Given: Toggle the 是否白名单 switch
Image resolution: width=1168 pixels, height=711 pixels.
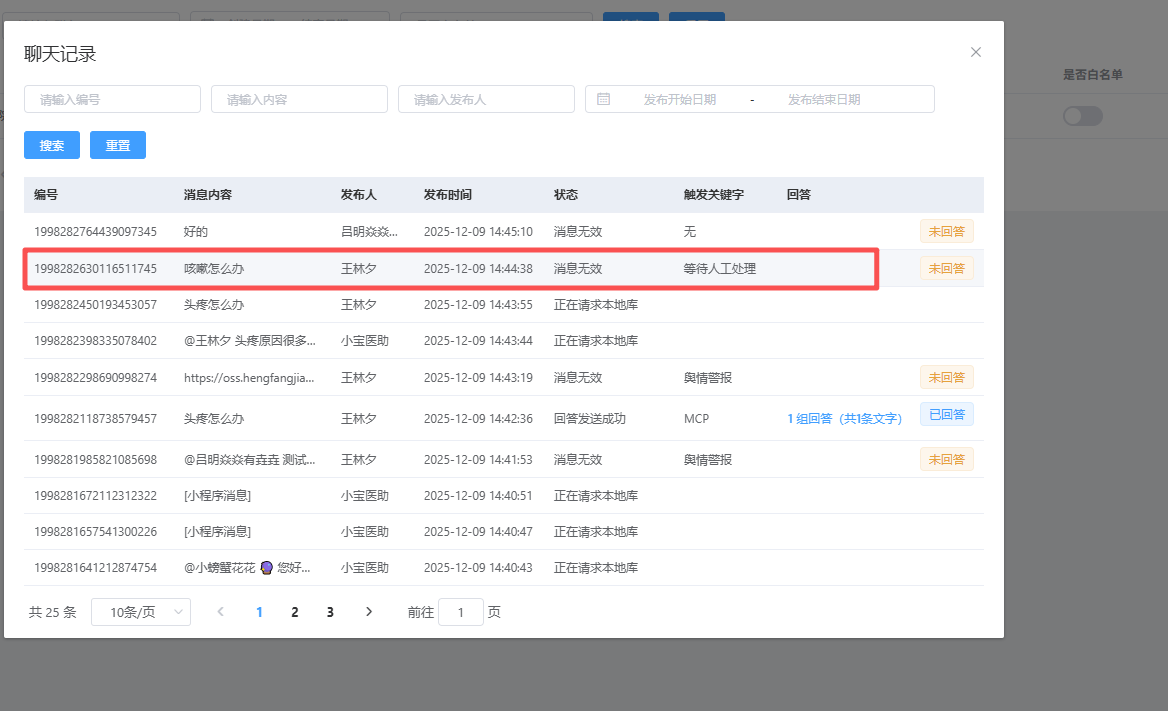Looking at the screenshot, I should pyautogui.click(x=1082, y=116).
